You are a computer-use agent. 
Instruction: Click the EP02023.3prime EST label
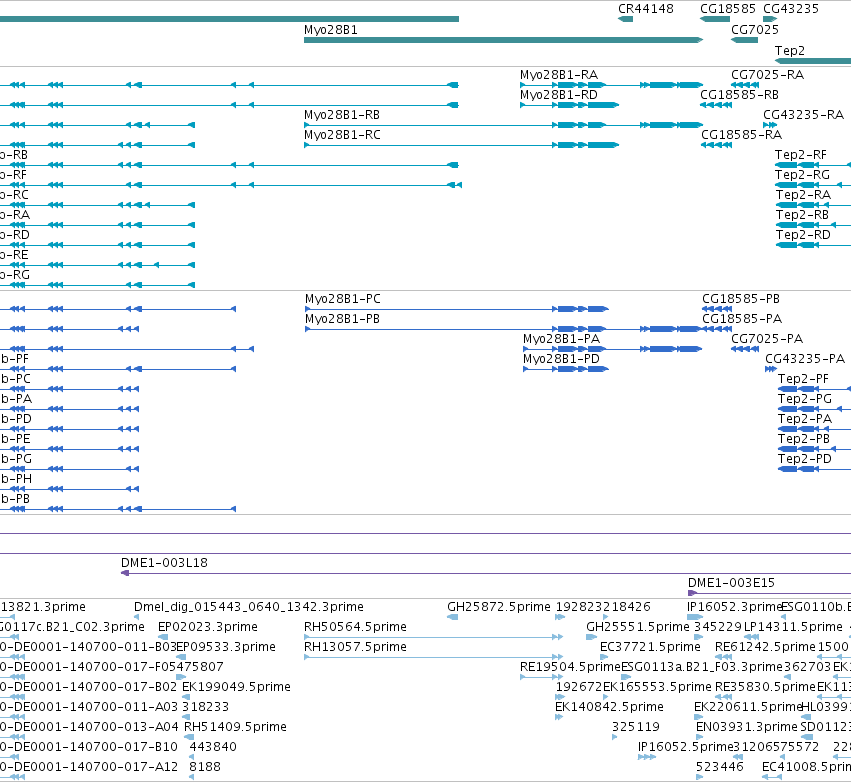tap(208, 627)
